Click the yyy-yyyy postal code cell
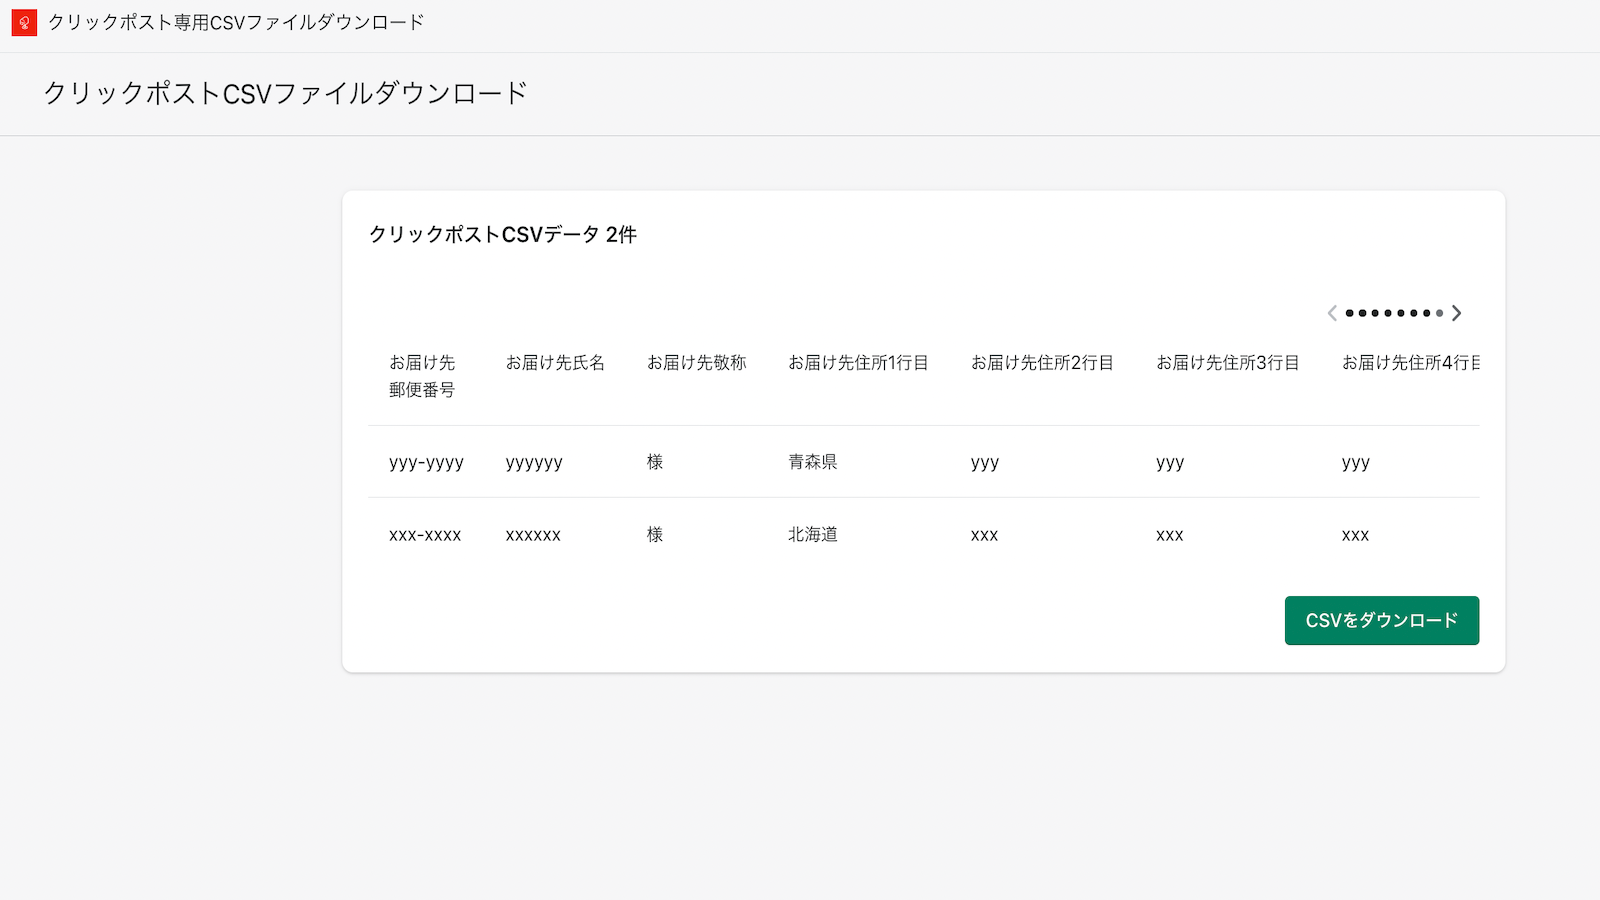This screenshot has width=1600, height=900. [x=426, y=462]
